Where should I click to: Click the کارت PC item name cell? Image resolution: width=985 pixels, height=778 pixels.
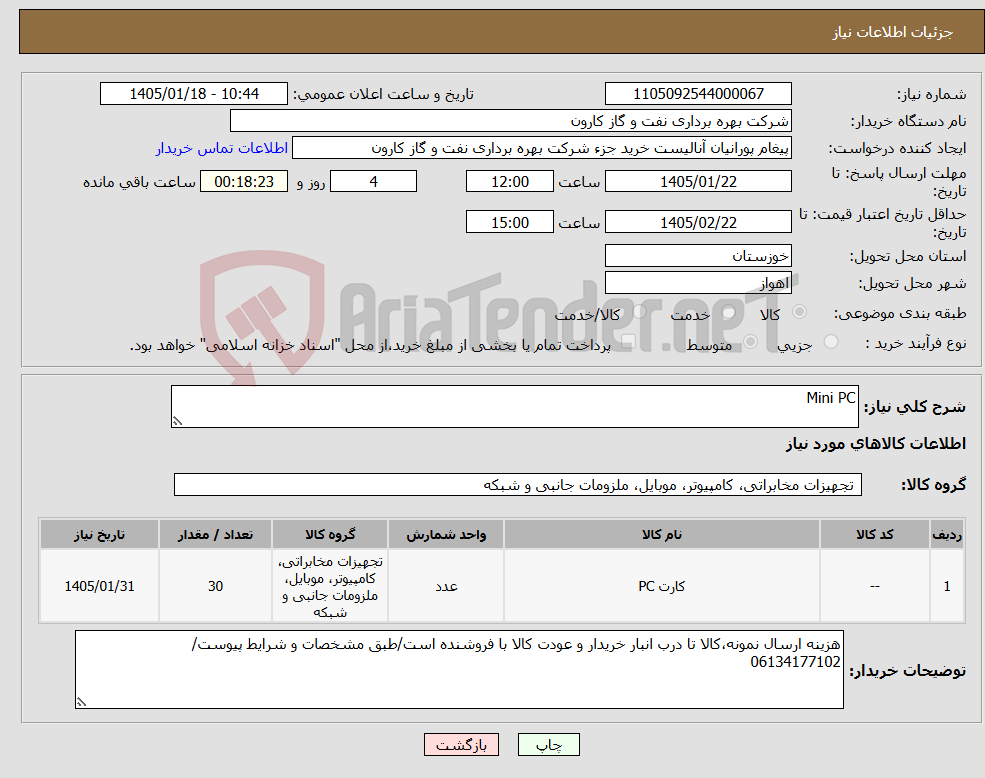661,586
